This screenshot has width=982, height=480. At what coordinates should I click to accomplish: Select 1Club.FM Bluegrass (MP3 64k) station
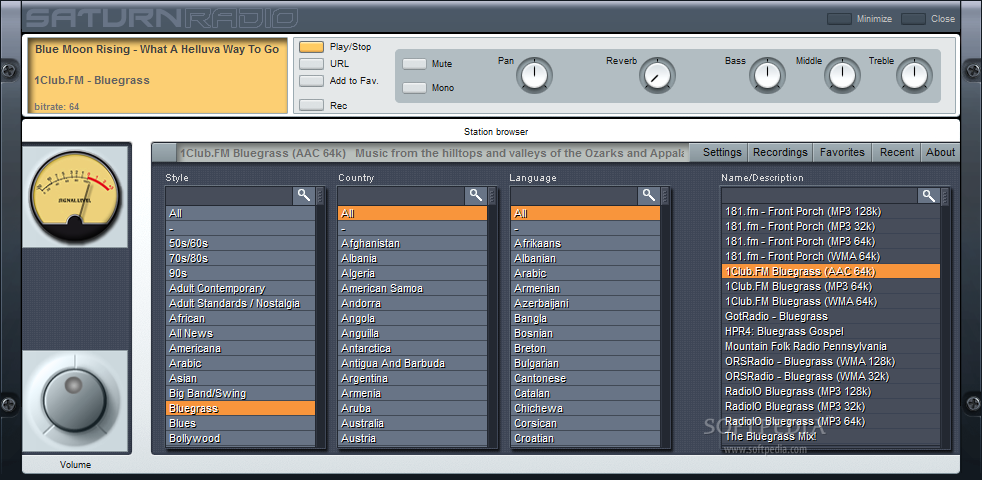(830, 286)
